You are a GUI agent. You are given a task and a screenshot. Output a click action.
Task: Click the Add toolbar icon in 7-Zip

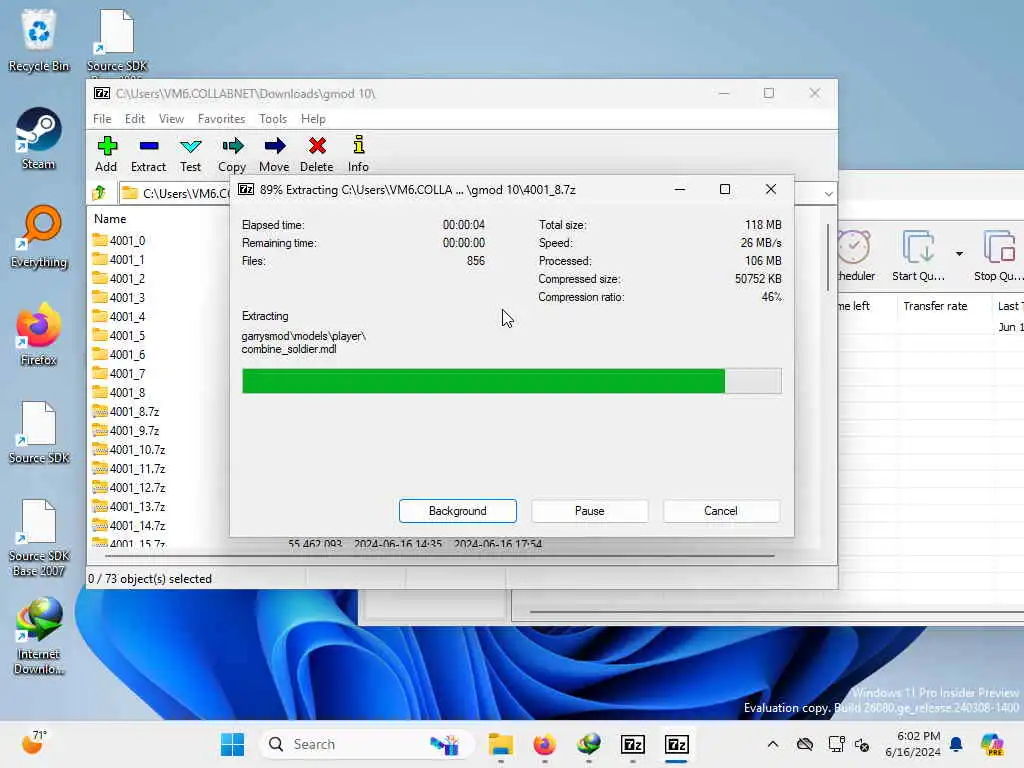coord(106,154)
